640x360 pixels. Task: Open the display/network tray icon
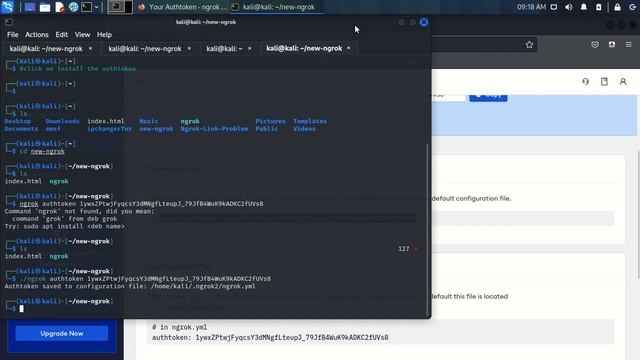[x=554, y=7]
